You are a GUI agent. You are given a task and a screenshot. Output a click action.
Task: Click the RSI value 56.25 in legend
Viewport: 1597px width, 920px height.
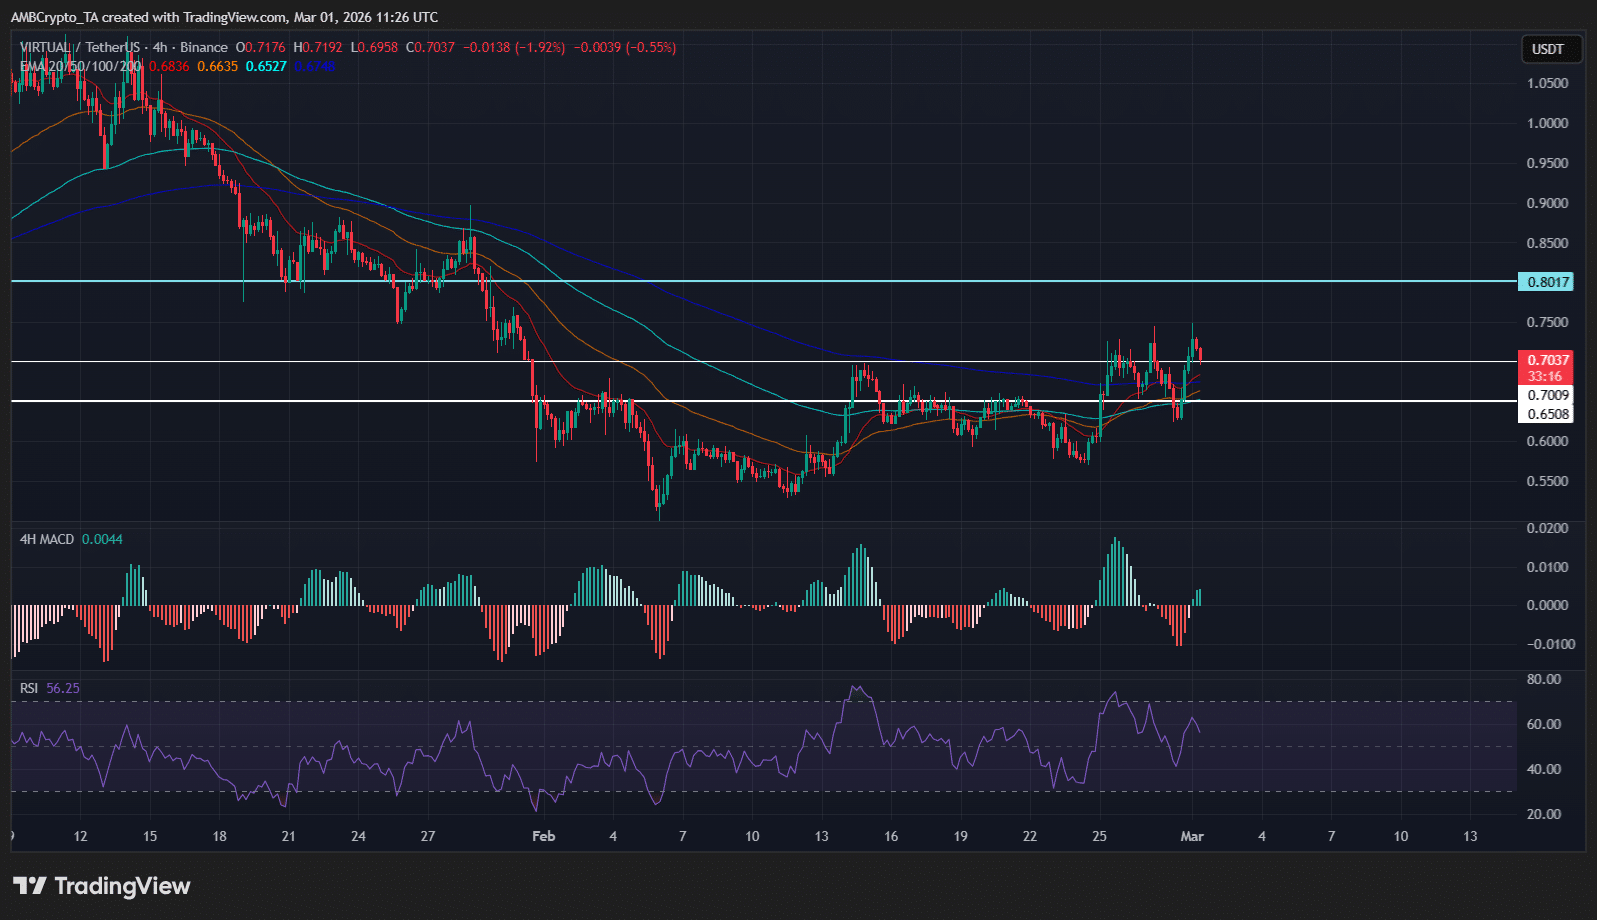(63, 688)
